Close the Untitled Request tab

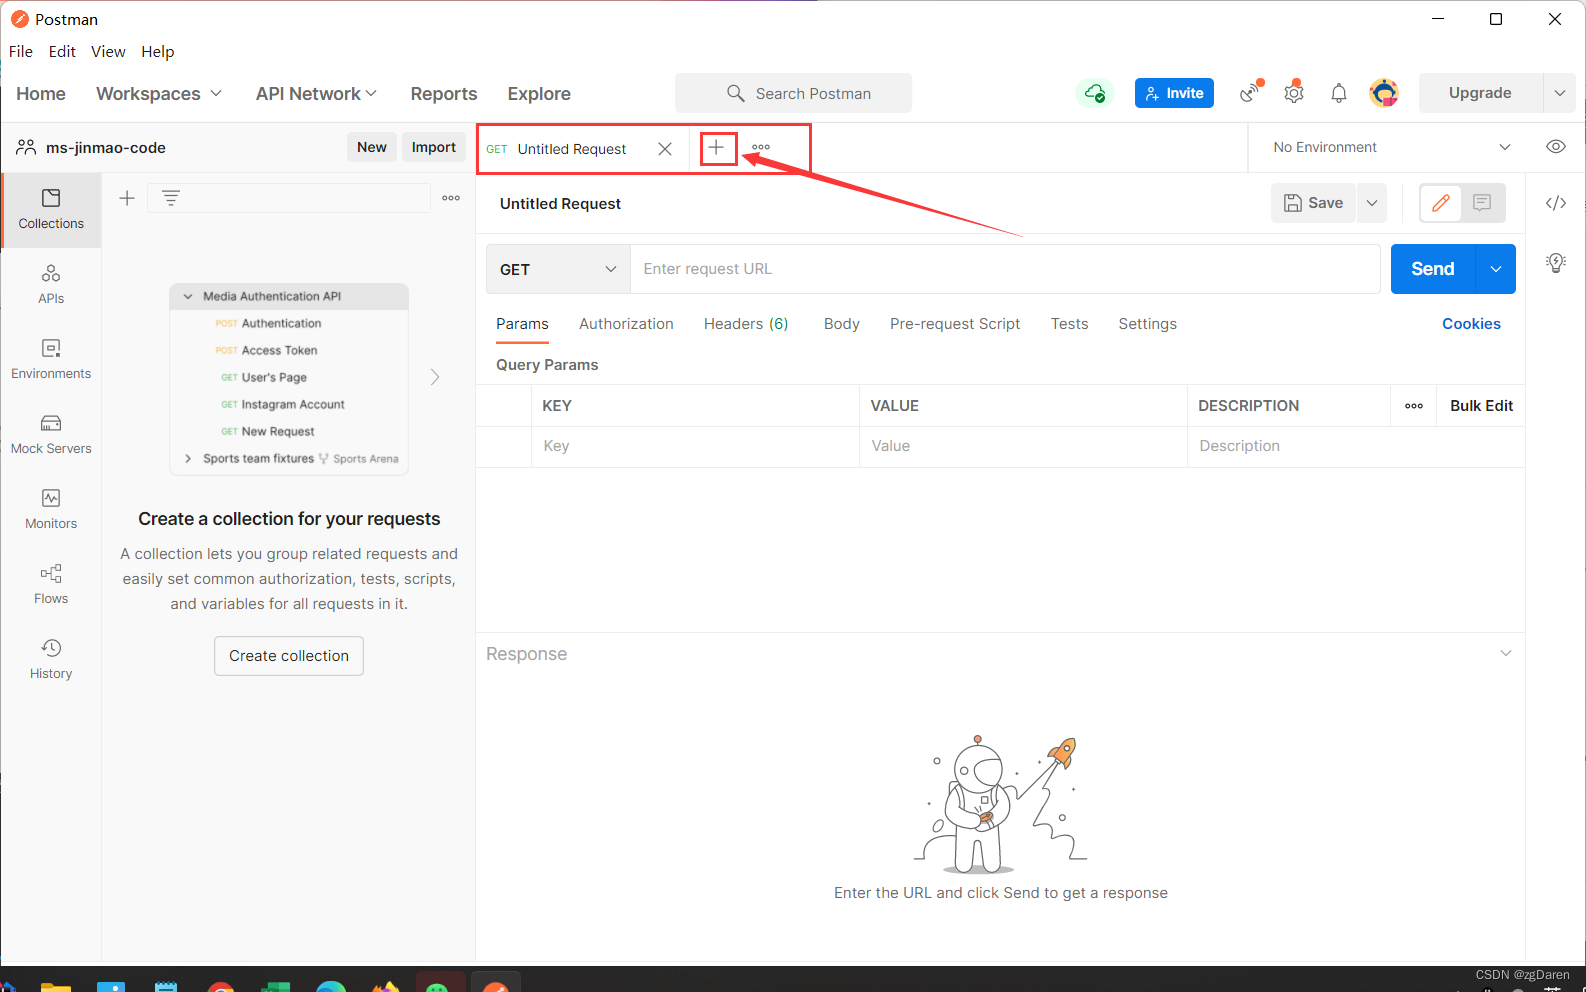(x=665, y=149)
